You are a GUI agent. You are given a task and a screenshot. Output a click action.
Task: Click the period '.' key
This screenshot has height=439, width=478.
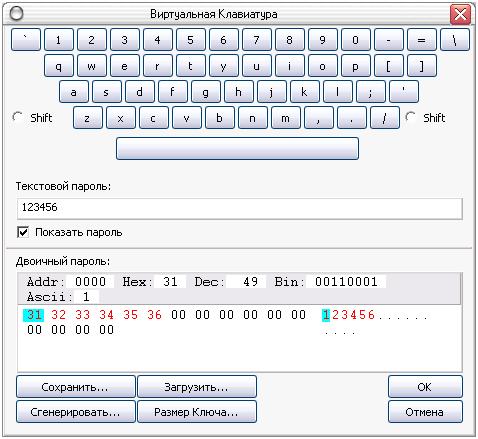pos(352,117)
